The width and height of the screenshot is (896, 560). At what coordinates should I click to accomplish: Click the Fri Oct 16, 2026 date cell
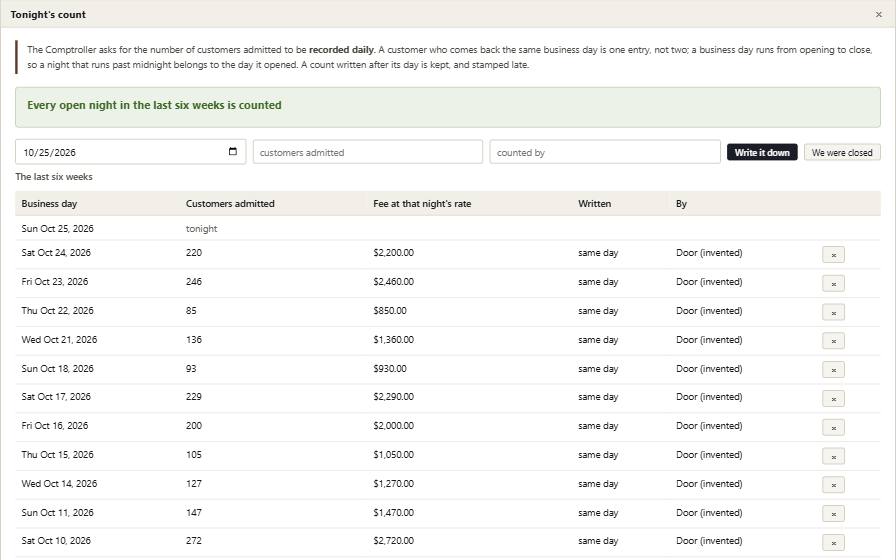(x=55, y=426)
